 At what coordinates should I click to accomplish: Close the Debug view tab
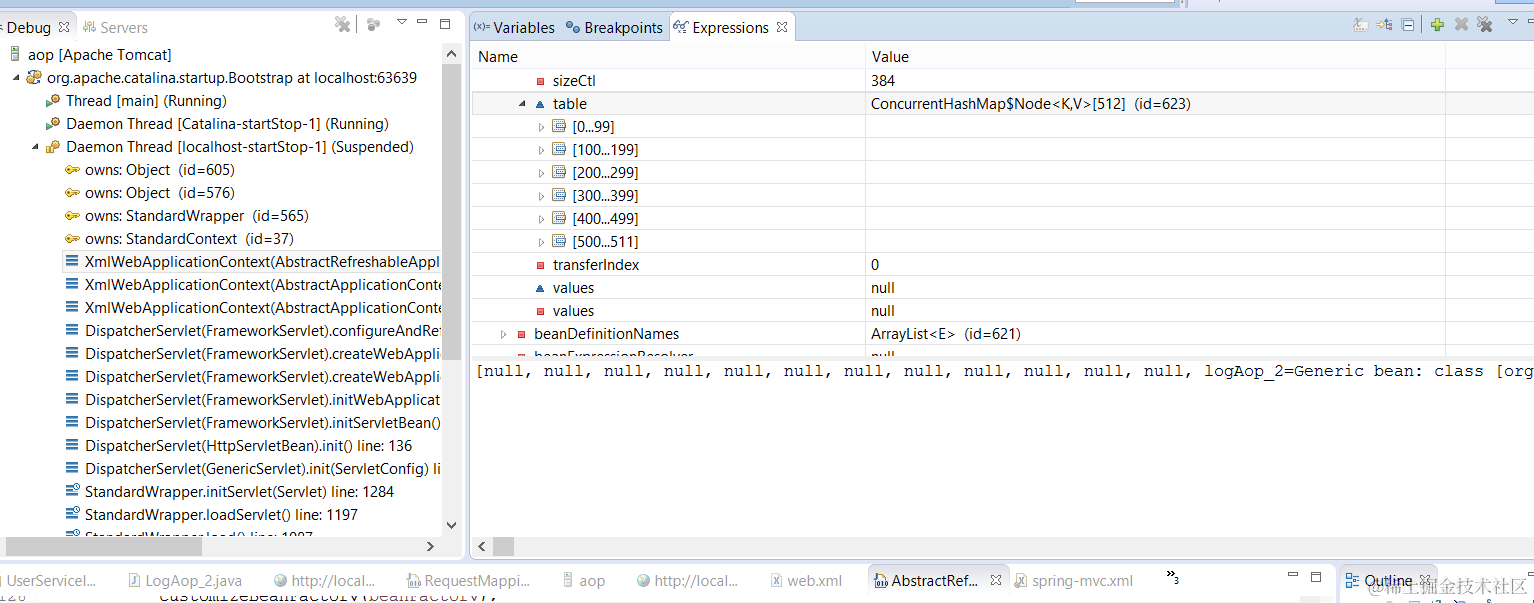click(x=64, y=27)
